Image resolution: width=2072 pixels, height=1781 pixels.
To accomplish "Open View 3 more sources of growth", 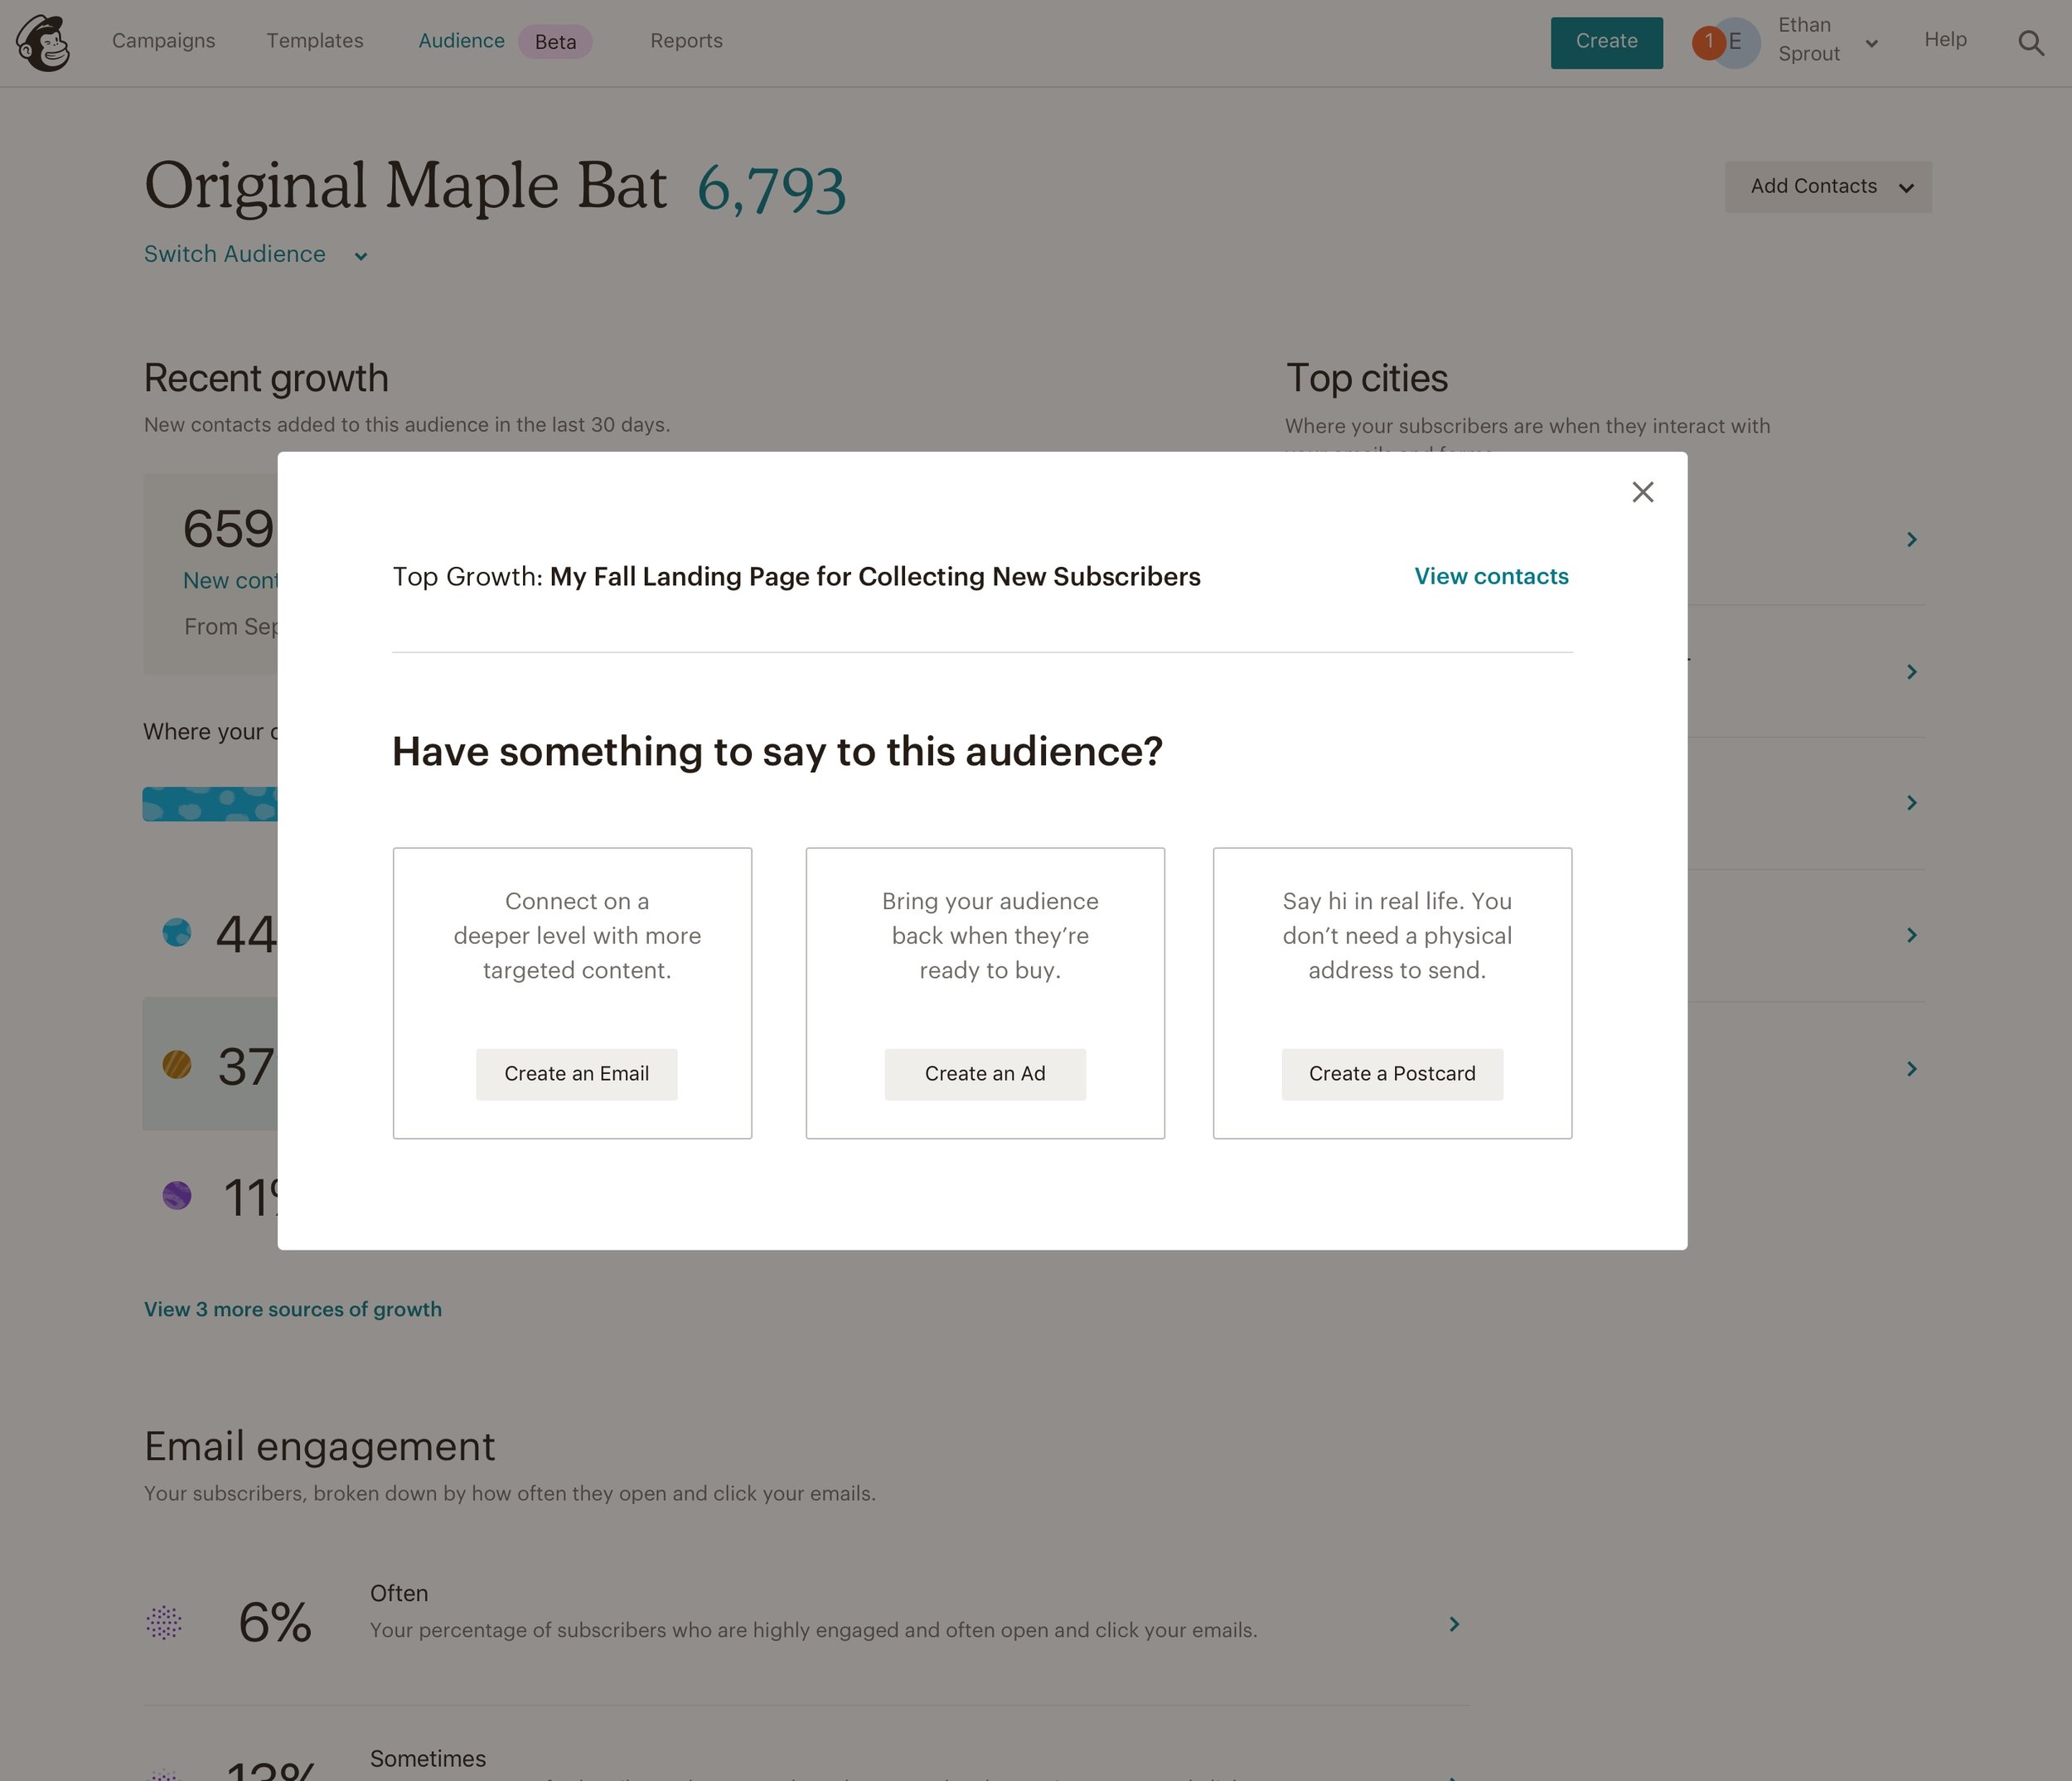I will [293, 1310].
